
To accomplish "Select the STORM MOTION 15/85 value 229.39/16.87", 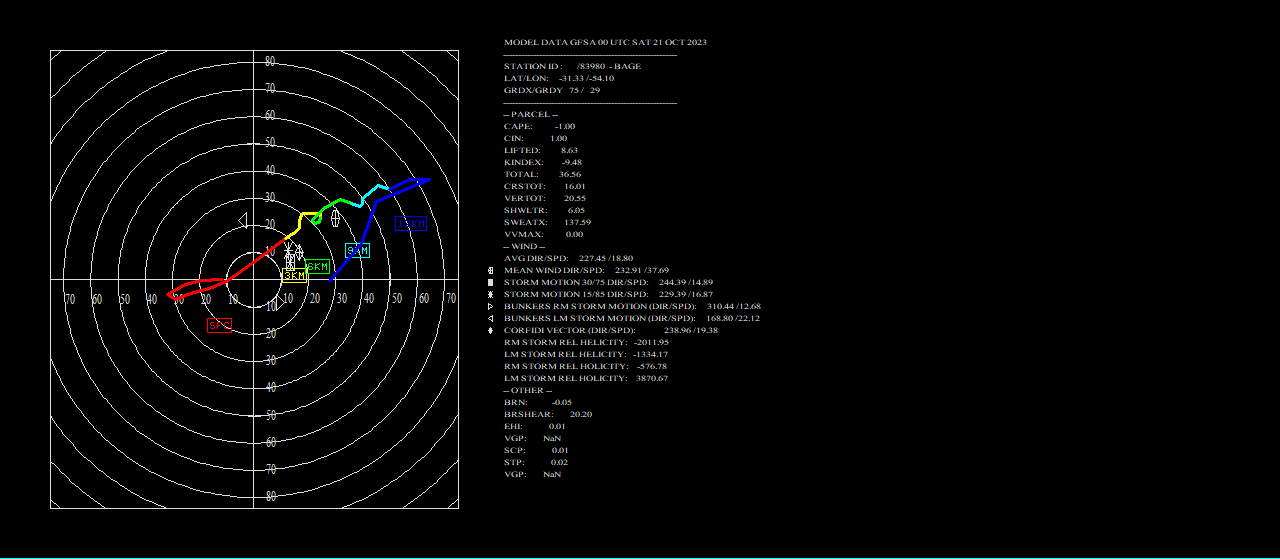I will click(685, 294).
